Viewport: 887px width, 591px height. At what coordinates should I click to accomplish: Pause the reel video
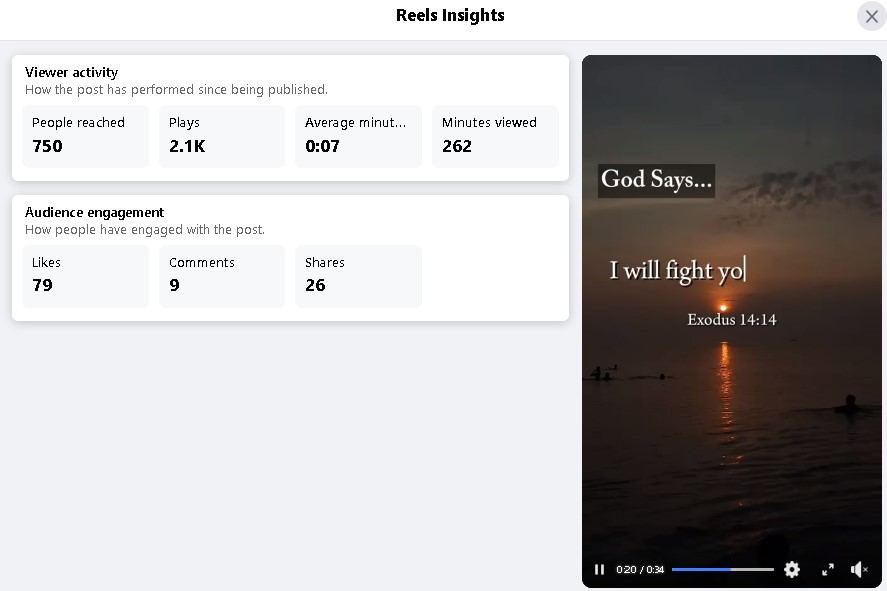click(599, 569)
